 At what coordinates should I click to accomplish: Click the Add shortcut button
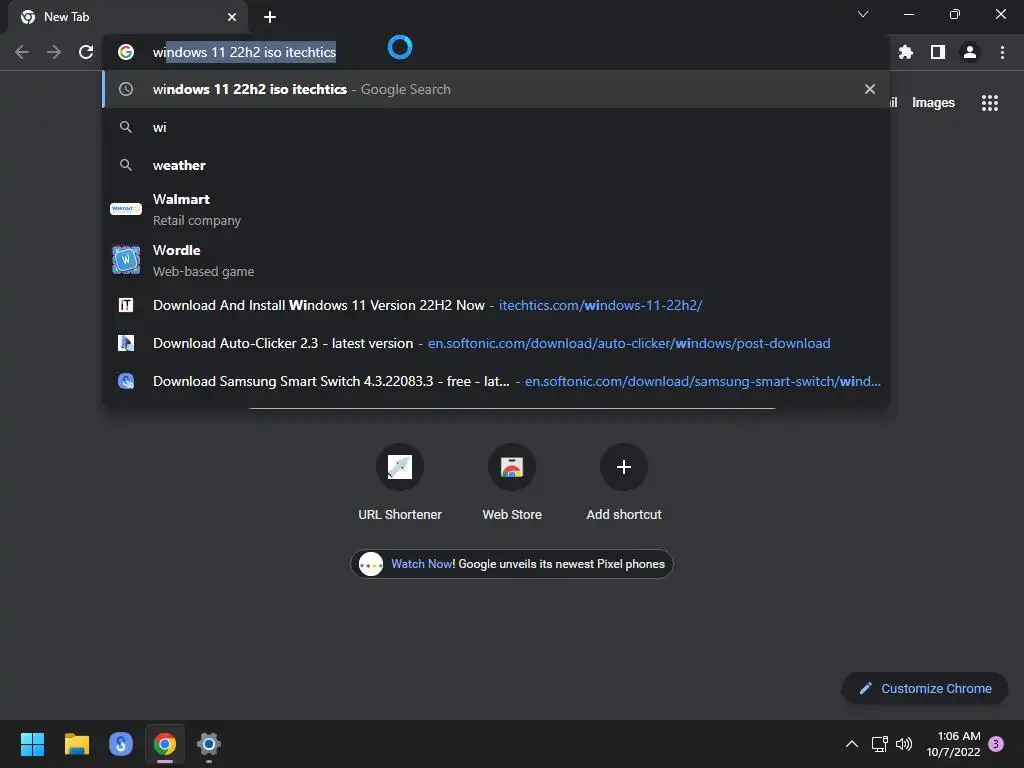point(624,482)
